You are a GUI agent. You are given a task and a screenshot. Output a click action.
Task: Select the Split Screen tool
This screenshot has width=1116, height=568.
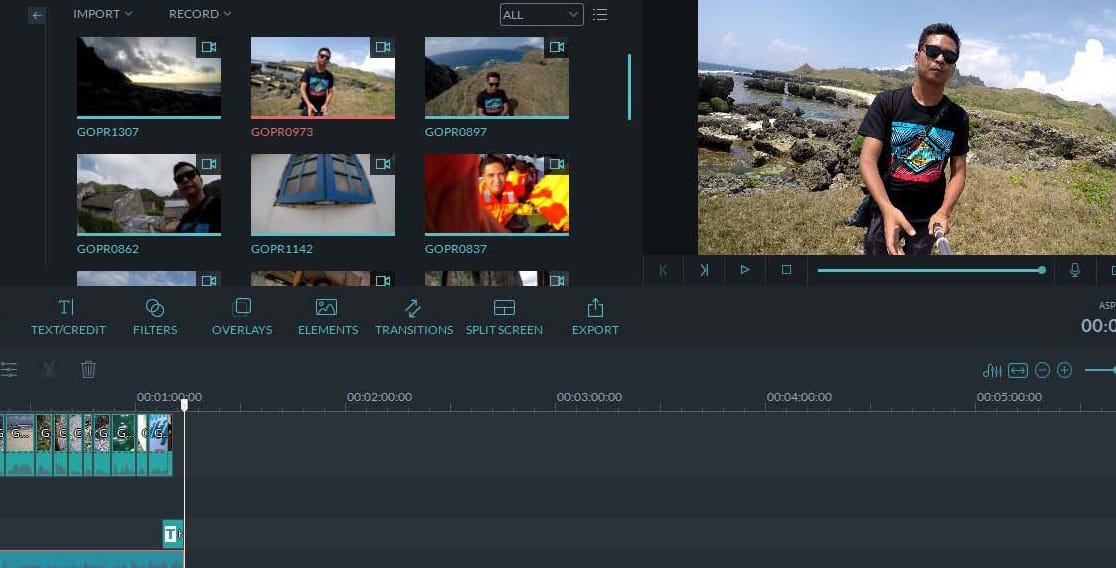pos(504,316)
